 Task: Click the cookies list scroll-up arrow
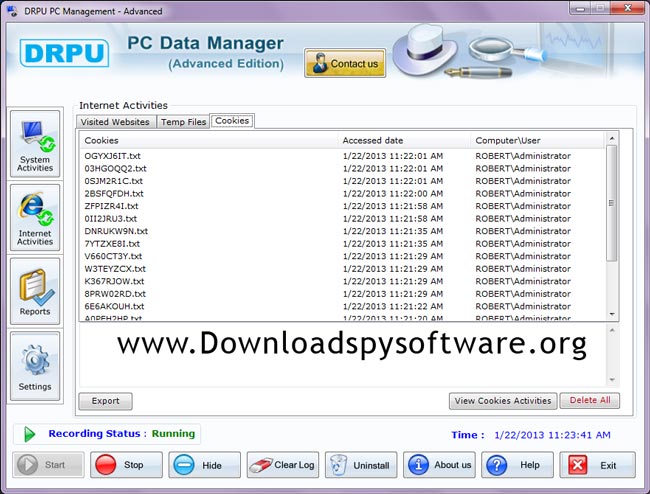pos(612,138)
